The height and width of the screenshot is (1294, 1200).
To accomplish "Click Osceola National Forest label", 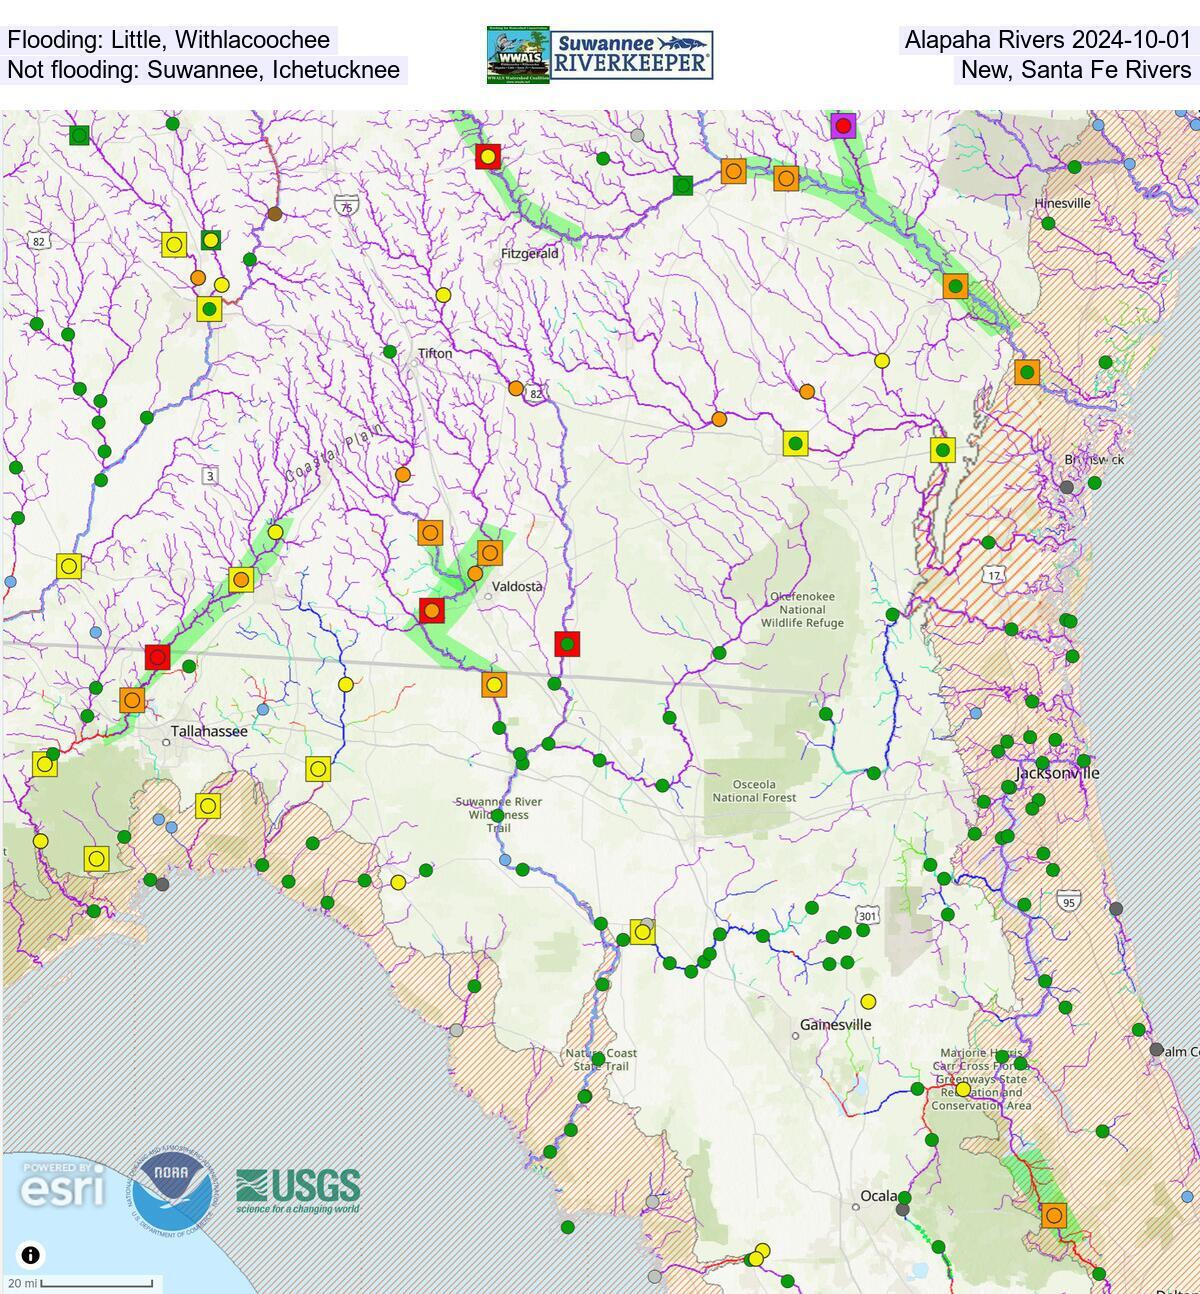I will pyautogui.click(x=754, y=791).
